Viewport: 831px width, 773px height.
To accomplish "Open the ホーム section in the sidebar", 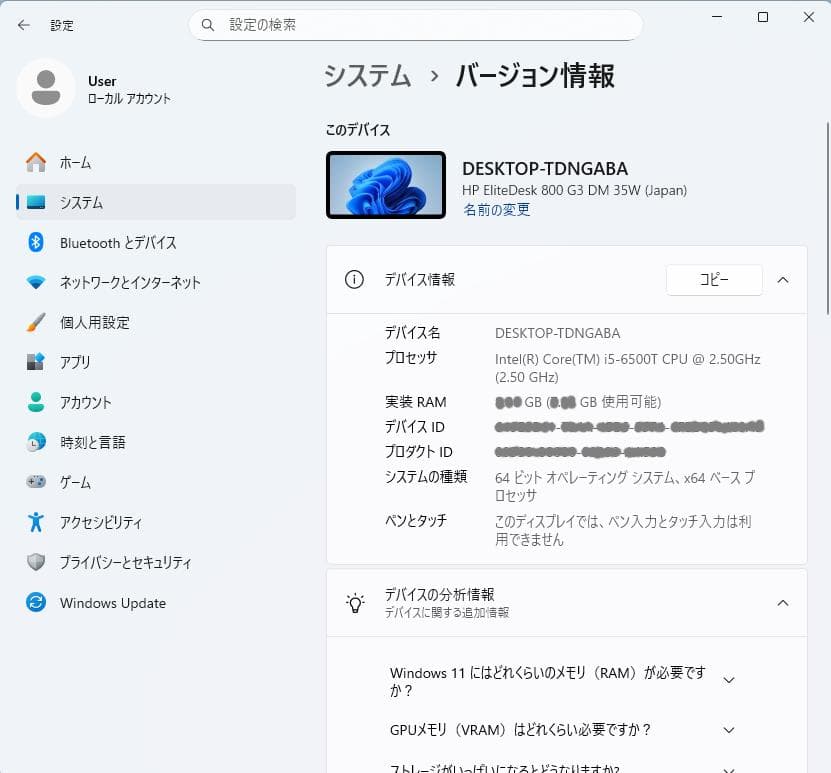I will pos(80,162).
